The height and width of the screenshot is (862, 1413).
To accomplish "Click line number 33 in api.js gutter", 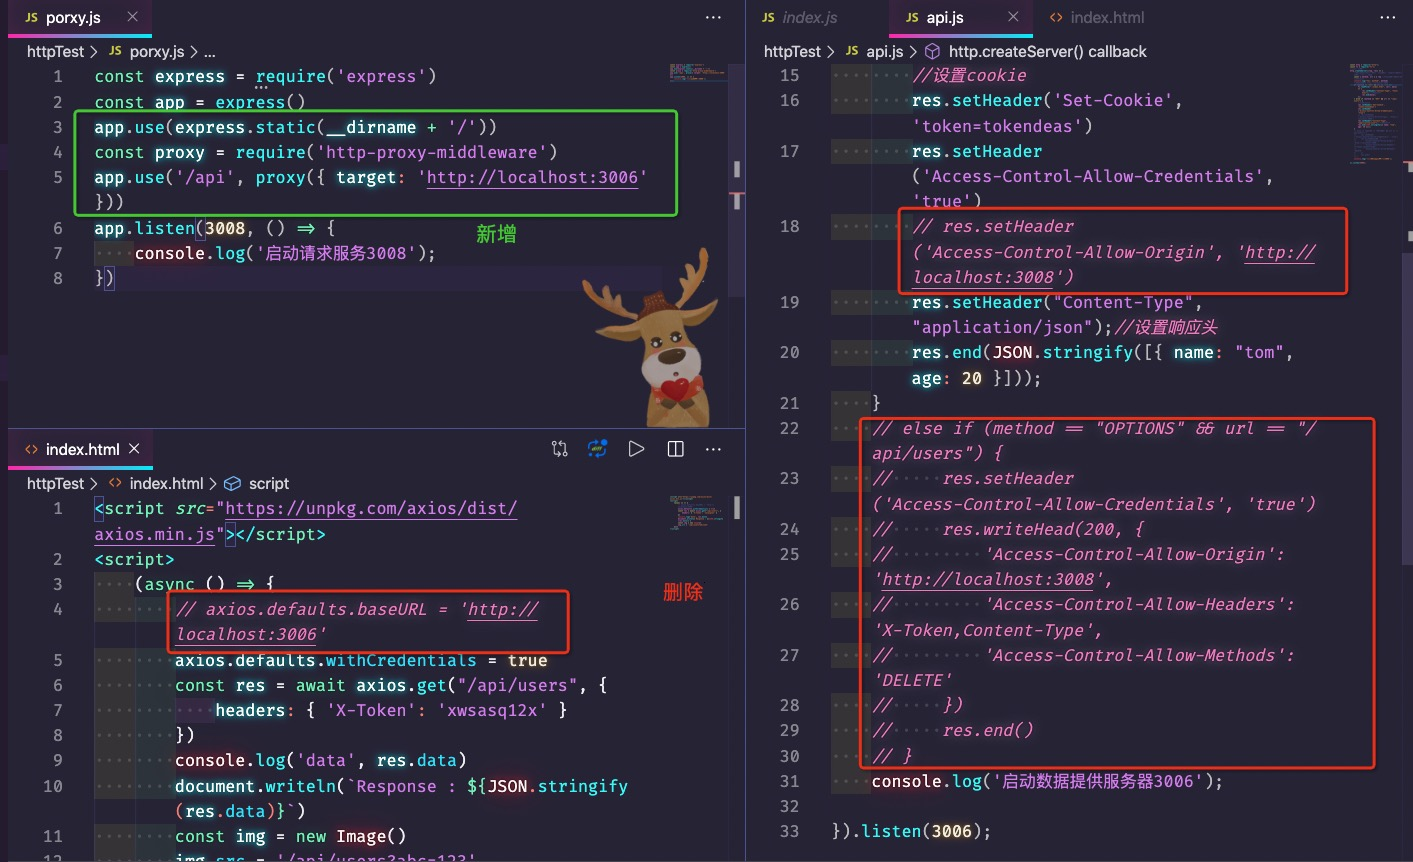I will [x=790, y=831].
